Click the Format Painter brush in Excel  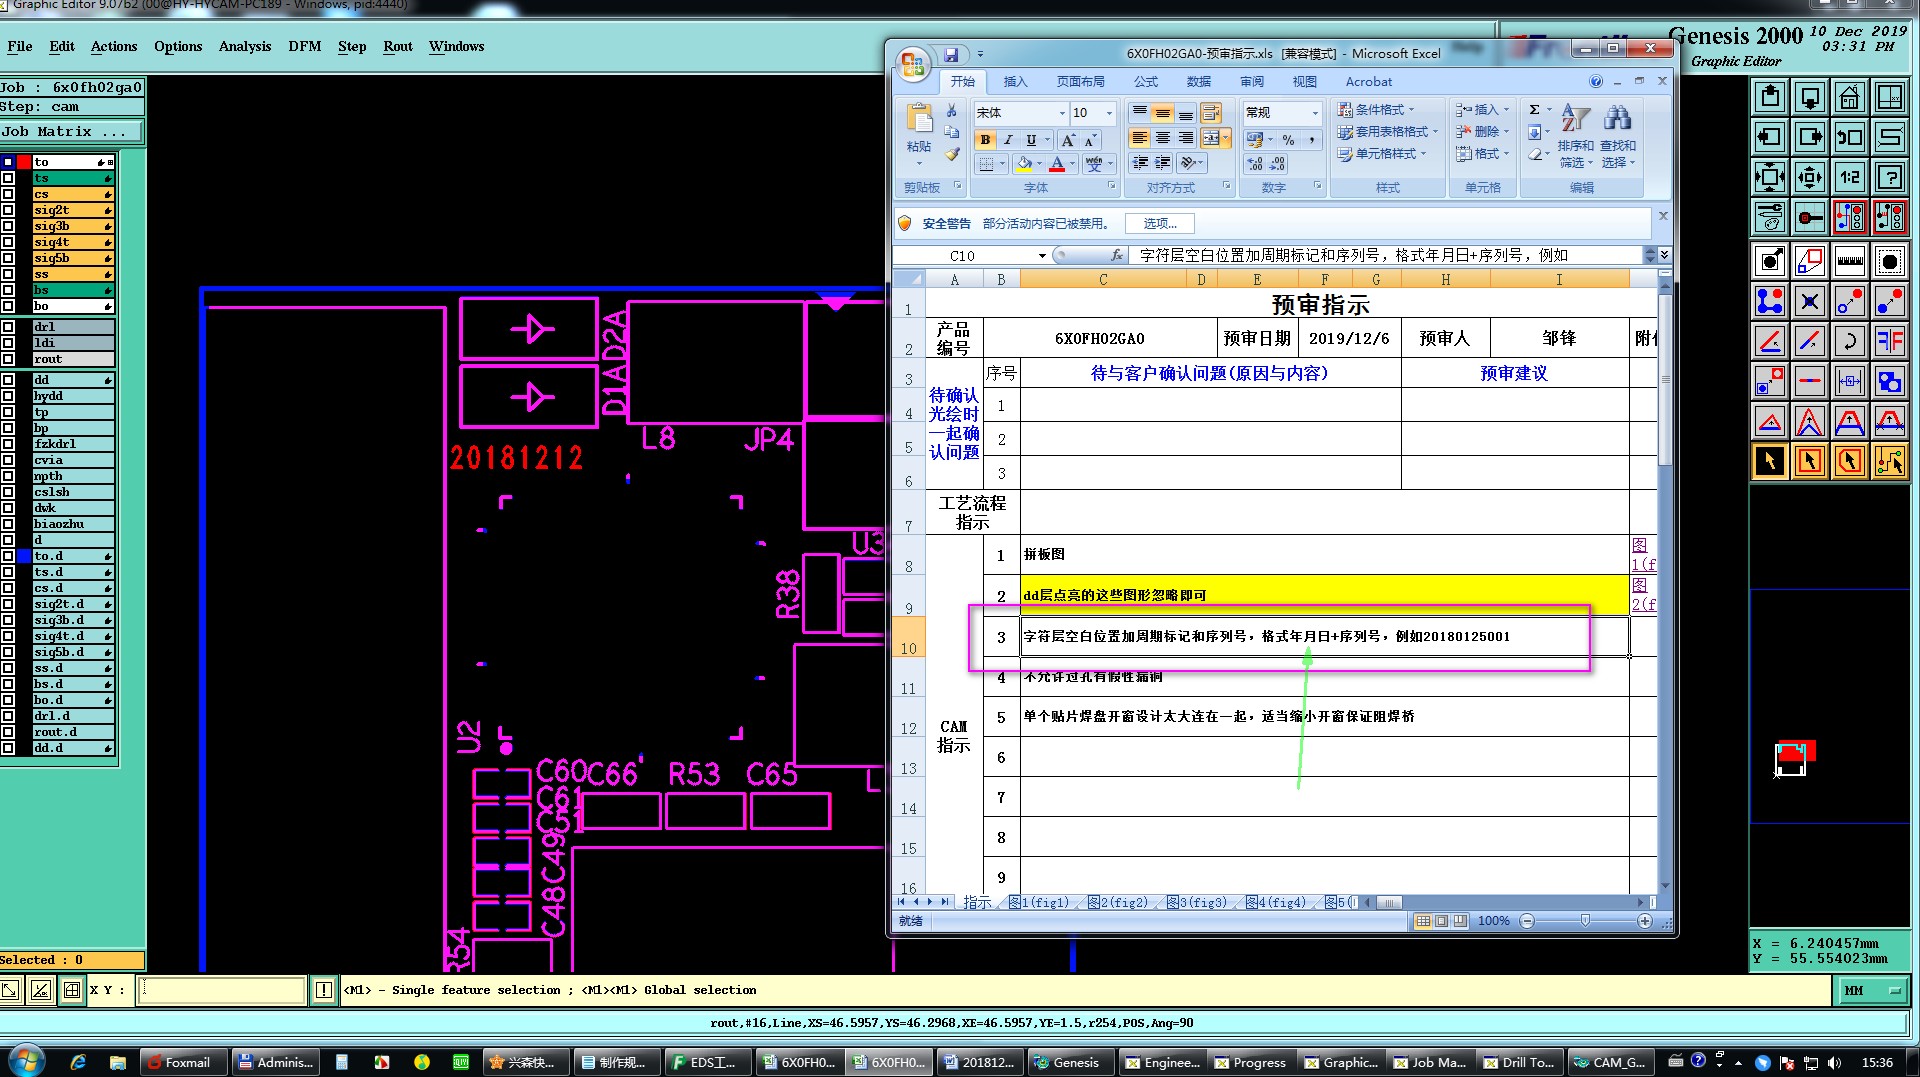point(951,155)
